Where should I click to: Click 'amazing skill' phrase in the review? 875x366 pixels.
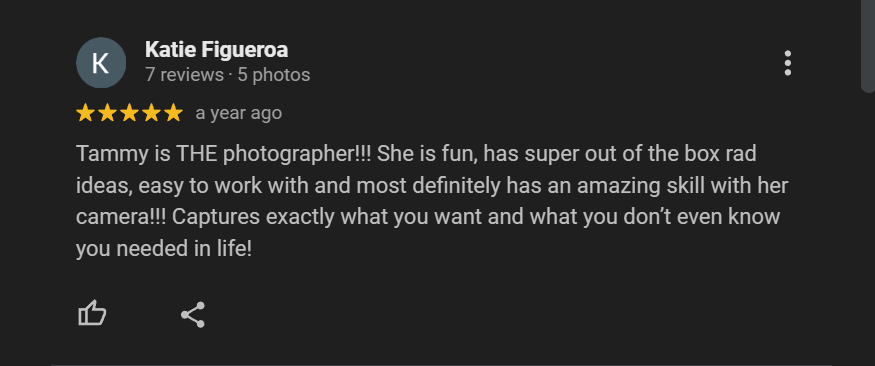pyautogui.click(x=633, y=186)
